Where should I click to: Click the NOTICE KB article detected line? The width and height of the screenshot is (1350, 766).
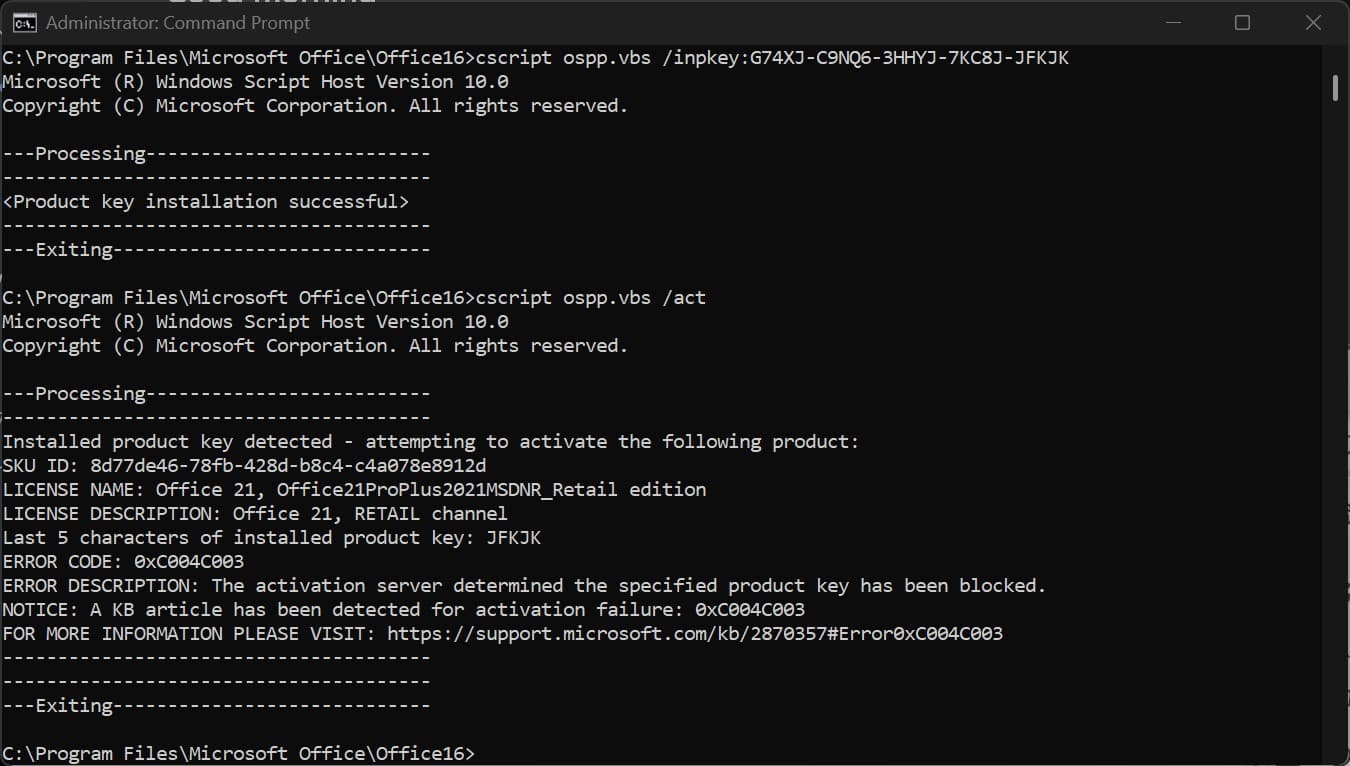(x=403, y=609)
